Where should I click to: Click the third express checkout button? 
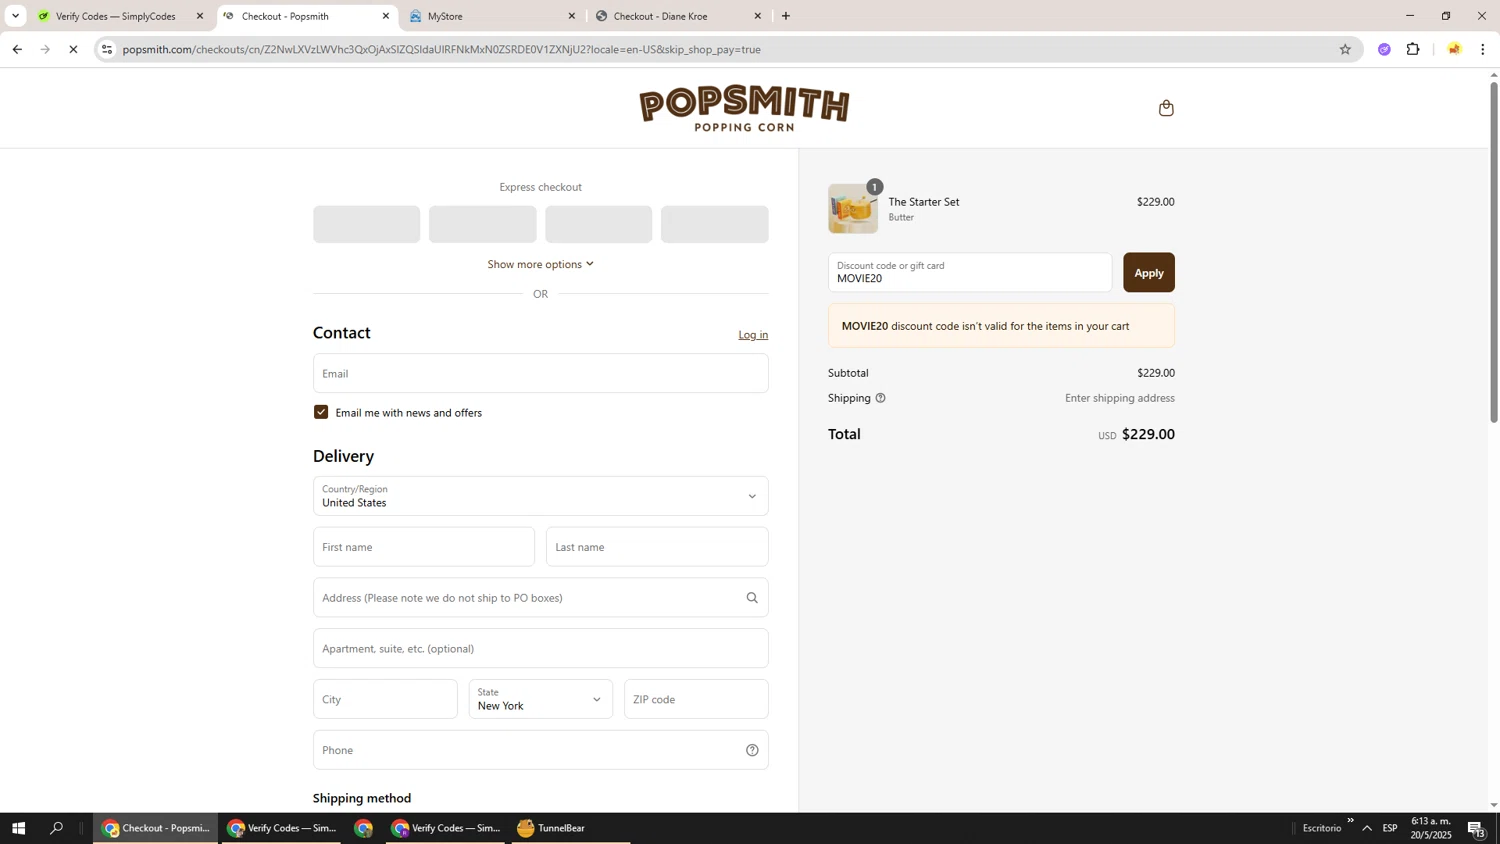pos(599,224)
